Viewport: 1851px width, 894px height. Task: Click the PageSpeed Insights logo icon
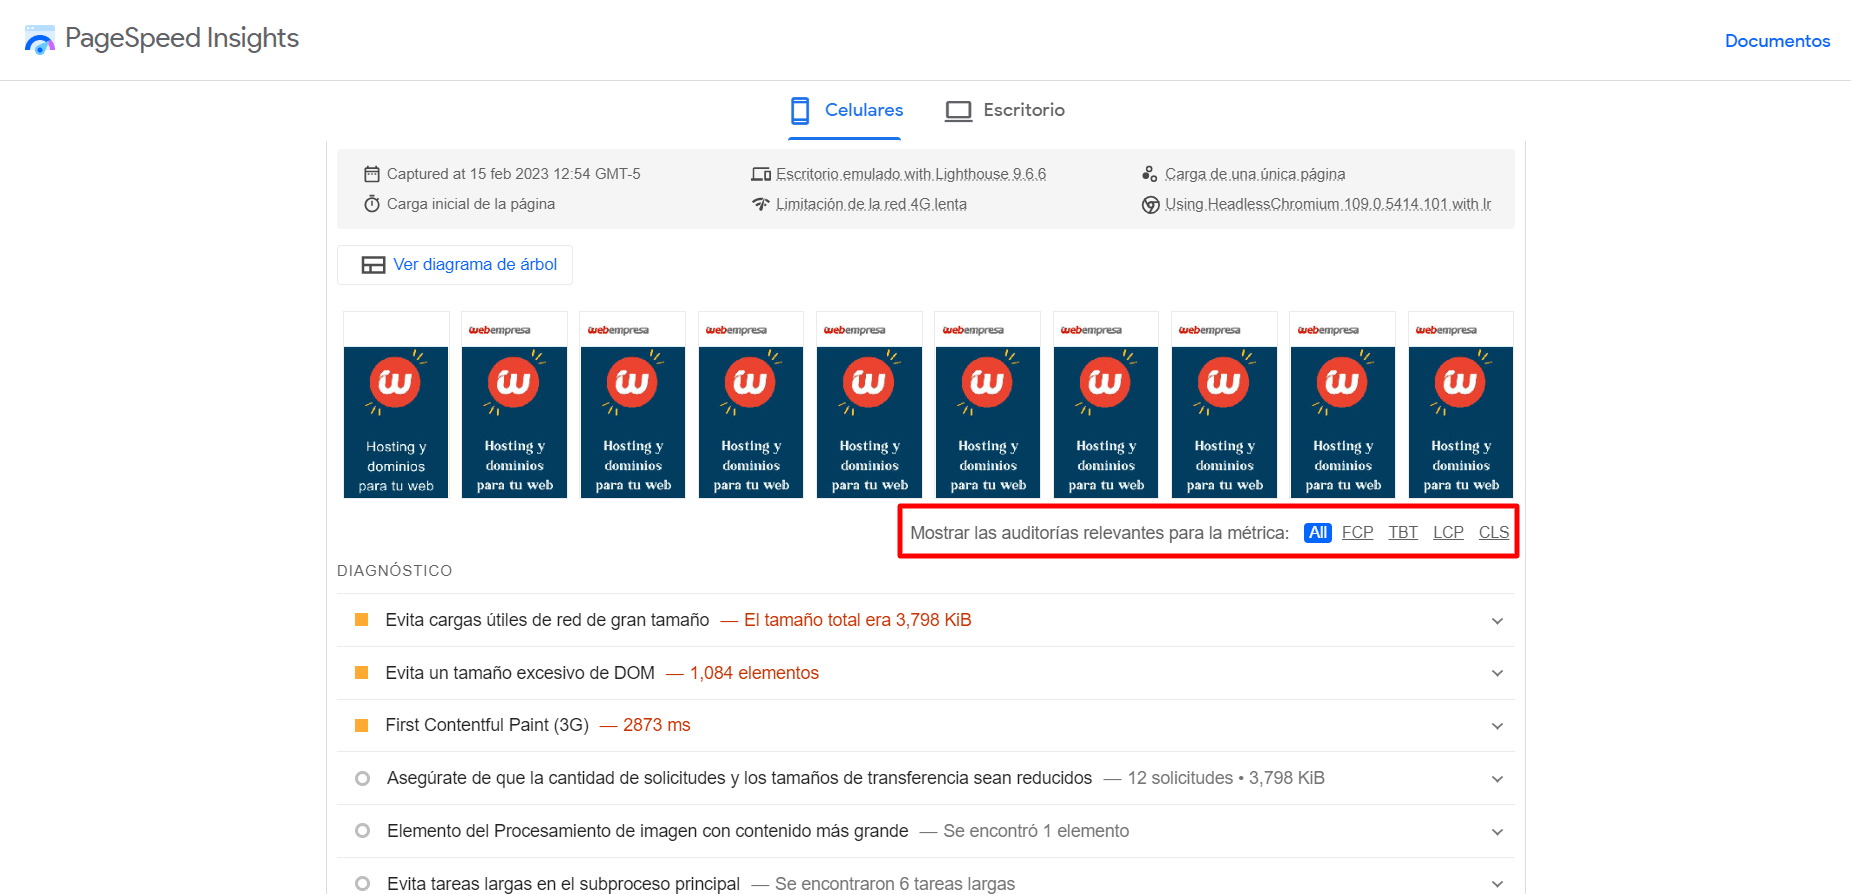[40, 40]
